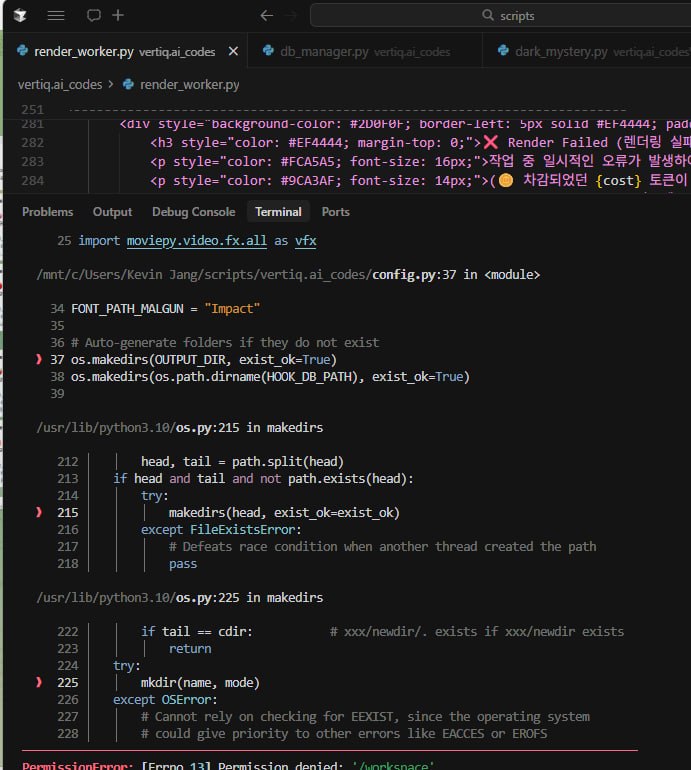Go forward with the right arrow
The height and width of the screenshot is (770, 691).
pos(292,16)
